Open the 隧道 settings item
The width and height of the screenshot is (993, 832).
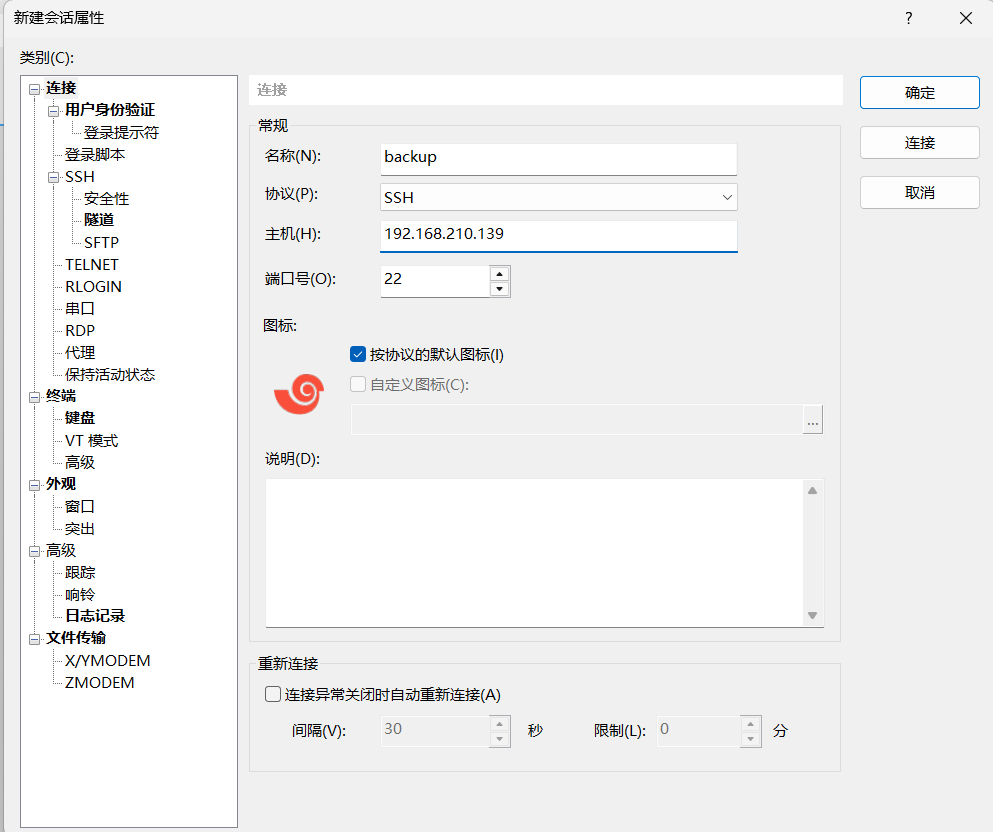(x=99, y=220)
